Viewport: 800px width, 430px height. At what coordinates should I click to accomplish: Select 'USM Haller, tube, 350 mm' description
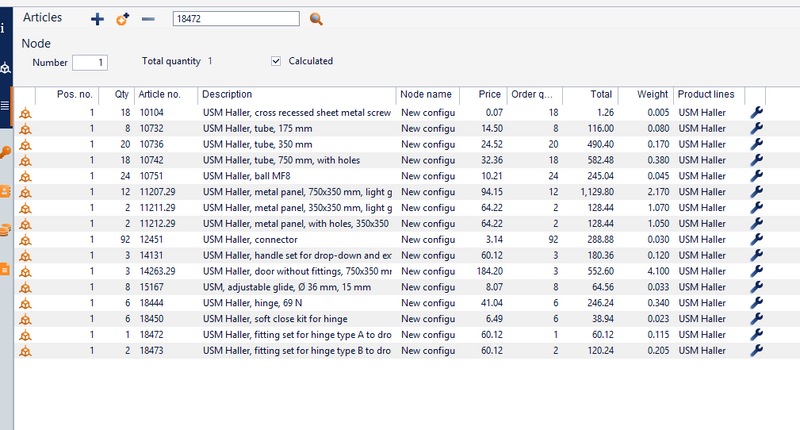tap(258, 144)
